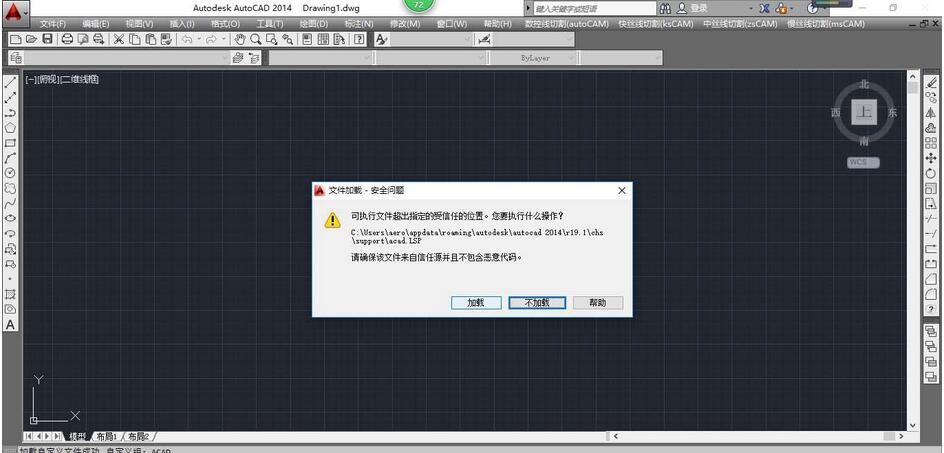Viewport: 944px width, 453px height.
Task: Click the Match Properties toolbar icon
Action: pos(166,39)
